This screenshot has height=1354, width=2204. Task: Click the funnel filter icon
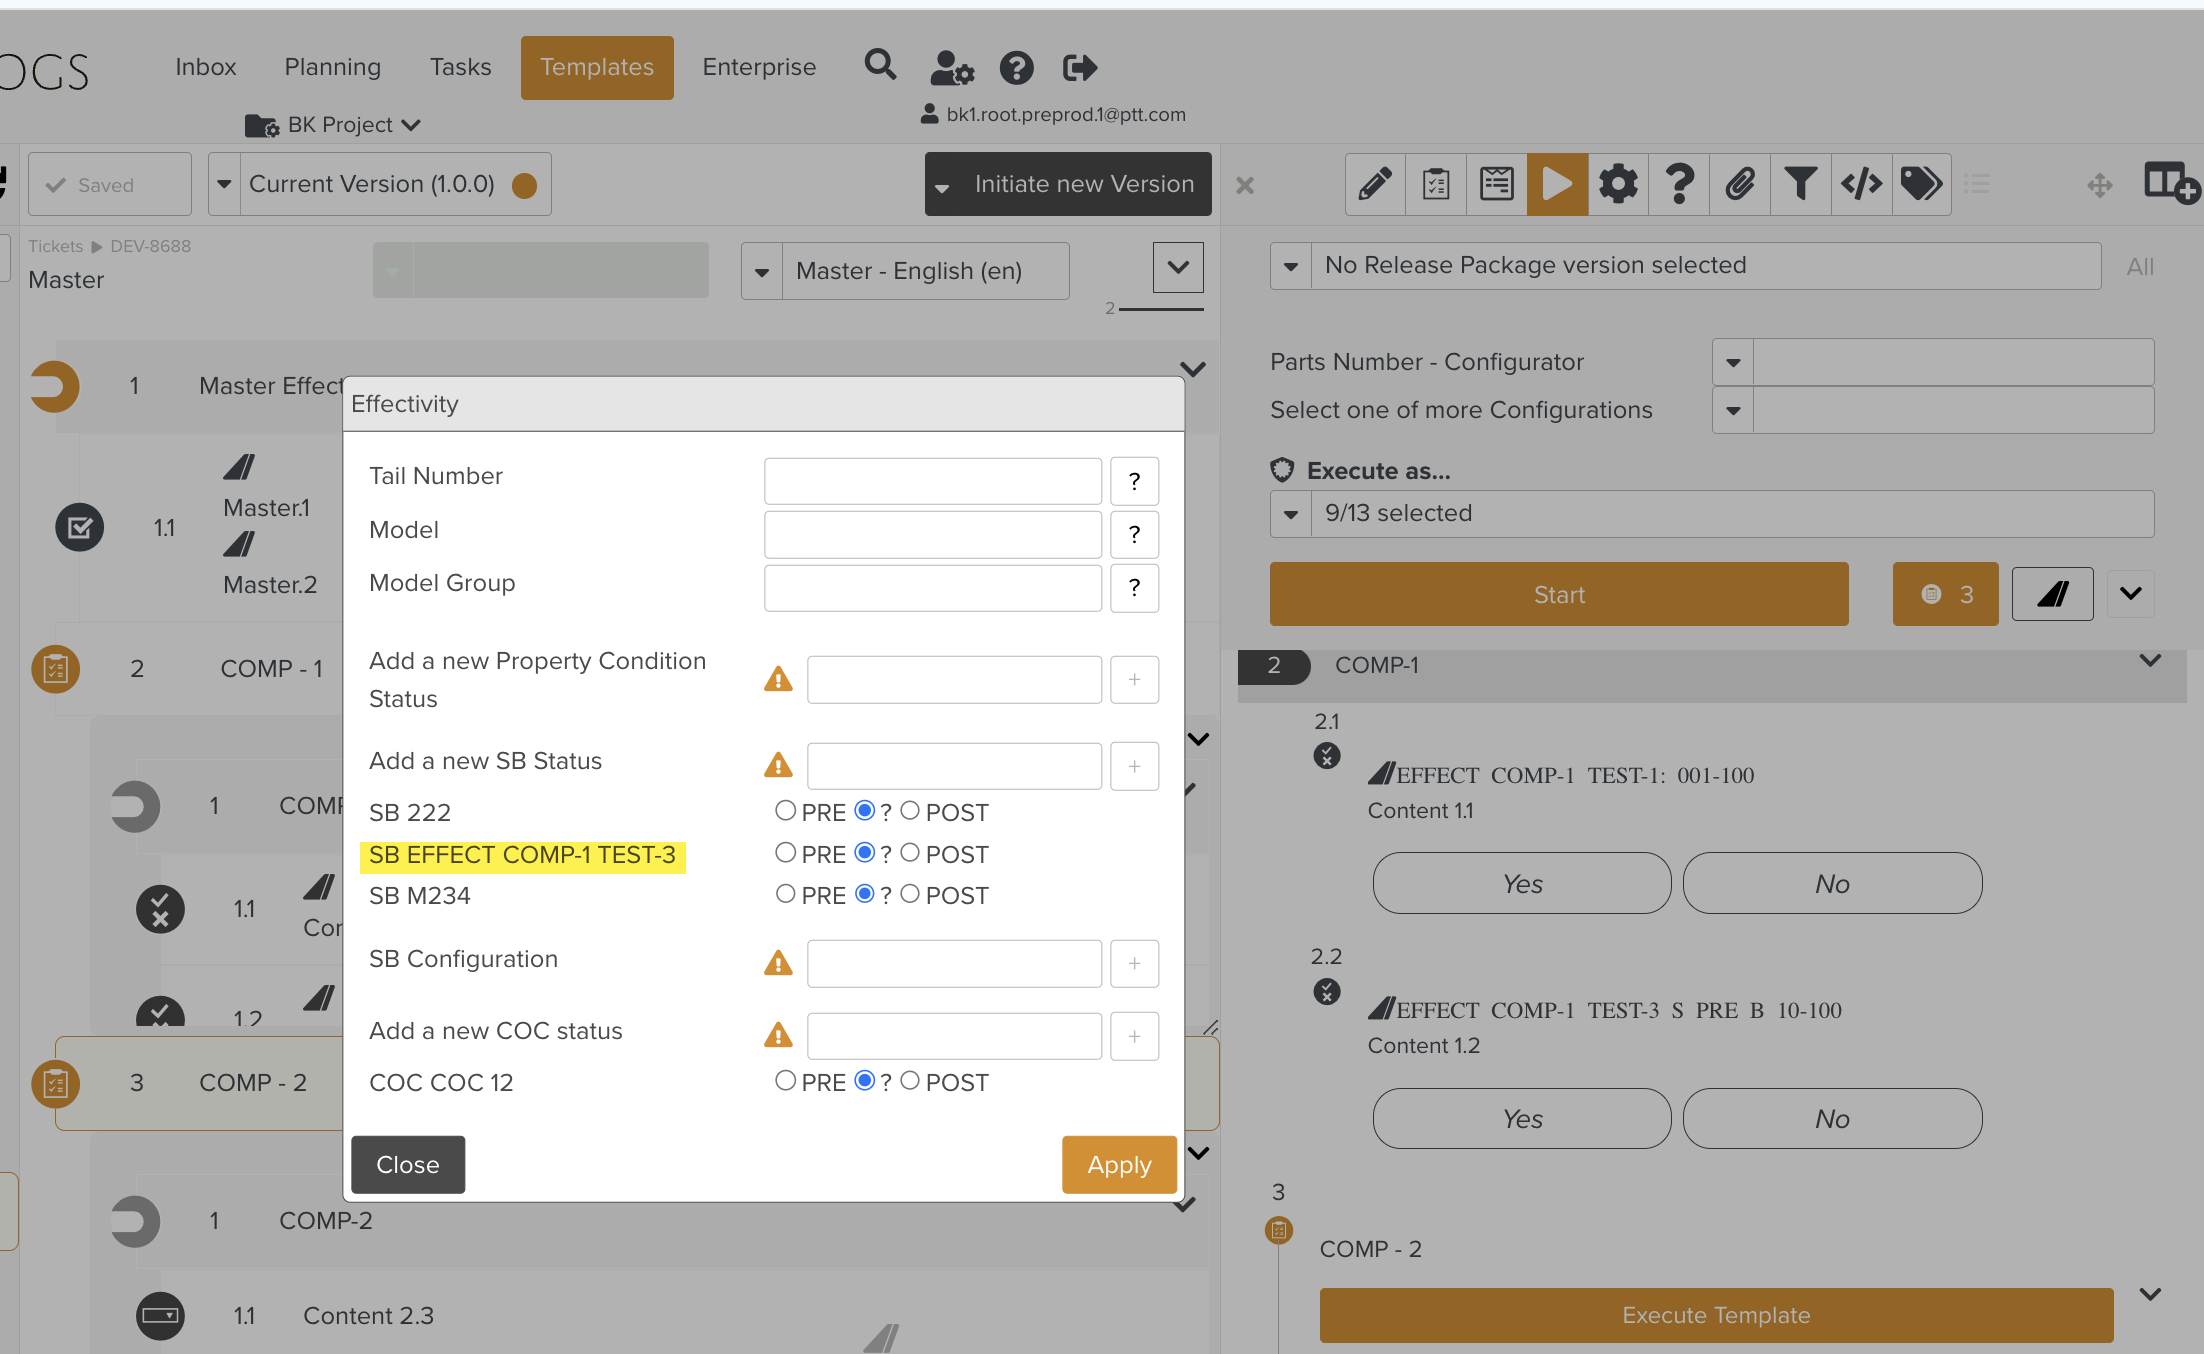point(1800,184)
